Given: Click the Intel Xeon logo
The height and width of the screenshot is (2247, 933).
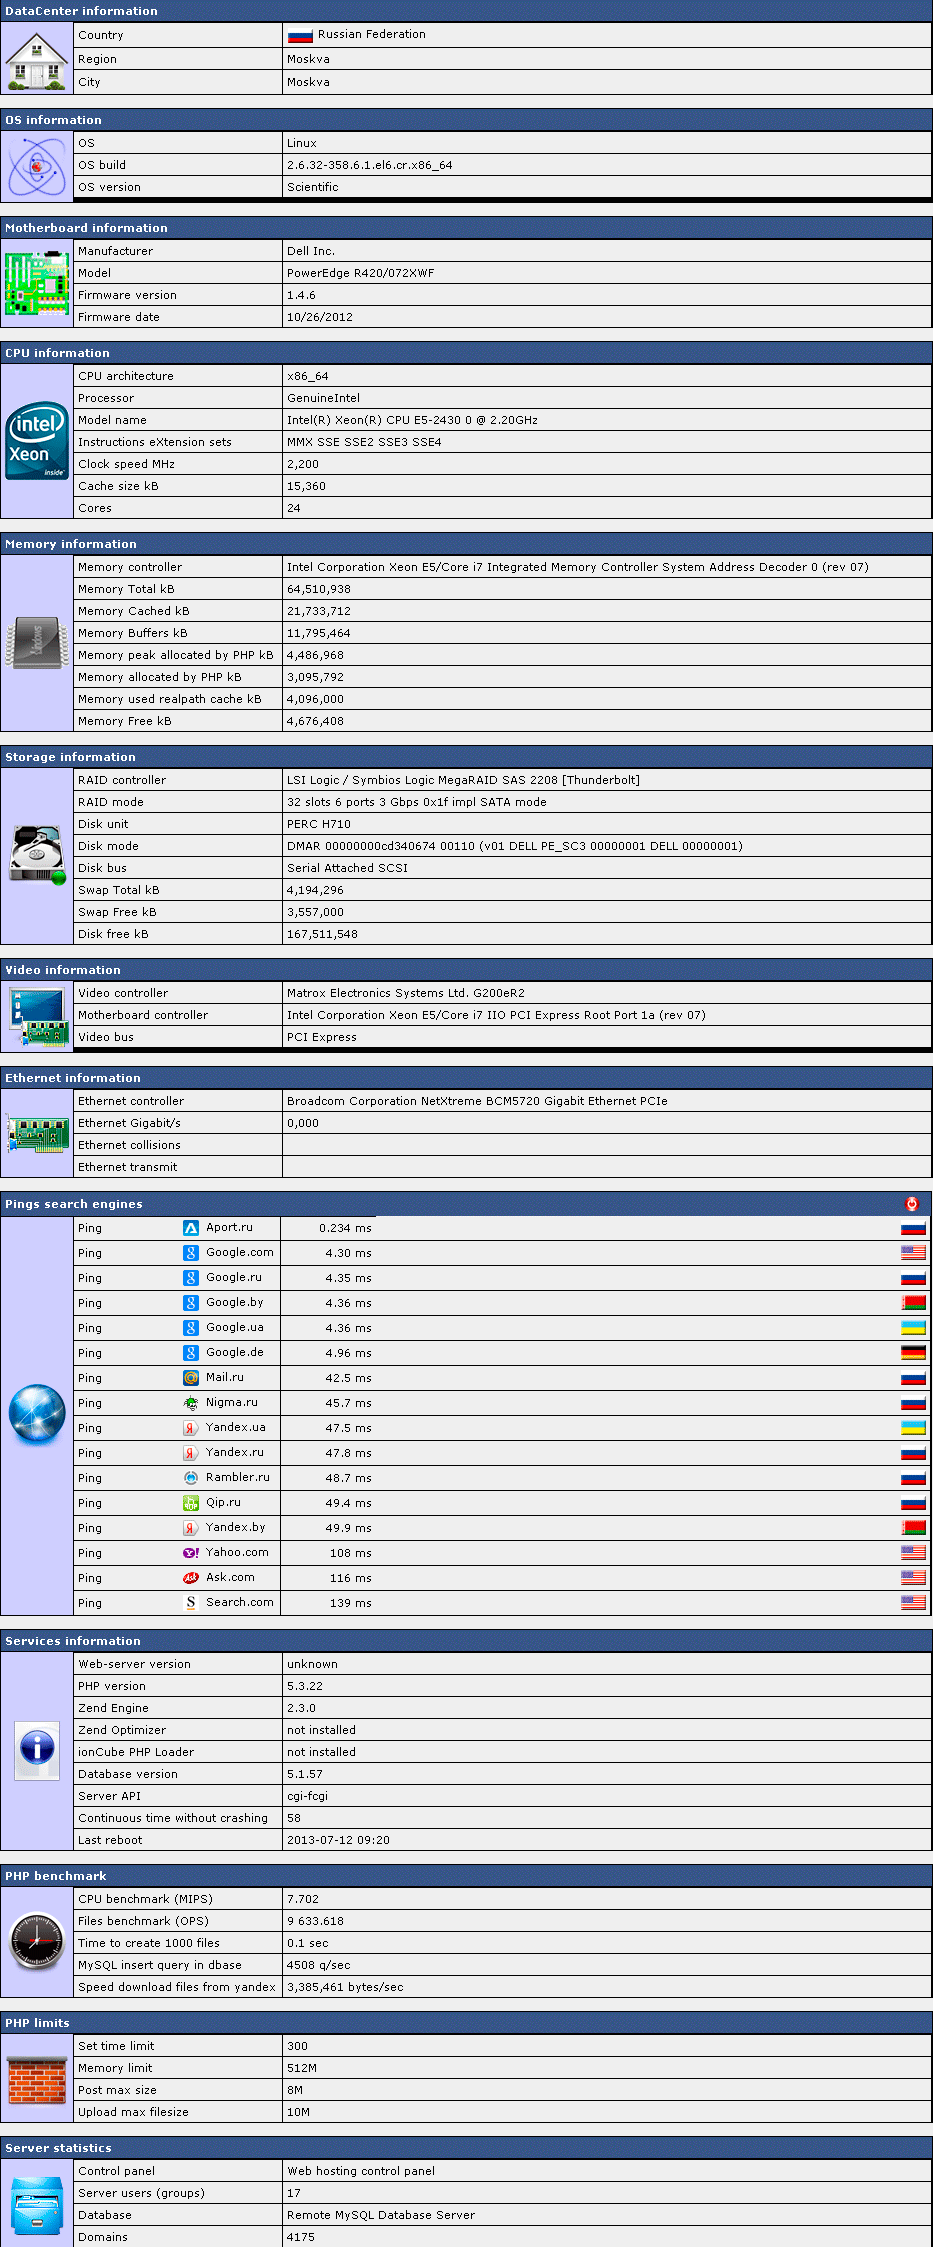Looking at the screenshot, I should coord(37,441).
